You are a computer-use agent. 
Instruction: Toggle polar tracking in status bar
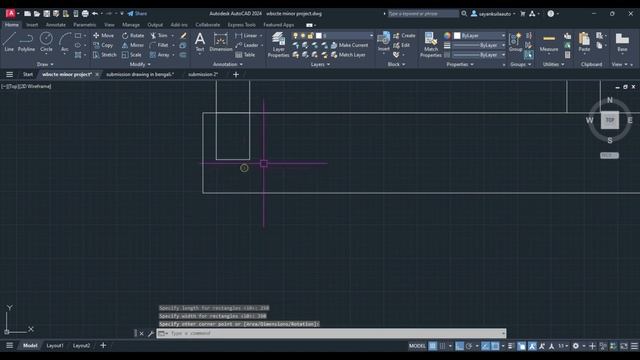(469, 346)
